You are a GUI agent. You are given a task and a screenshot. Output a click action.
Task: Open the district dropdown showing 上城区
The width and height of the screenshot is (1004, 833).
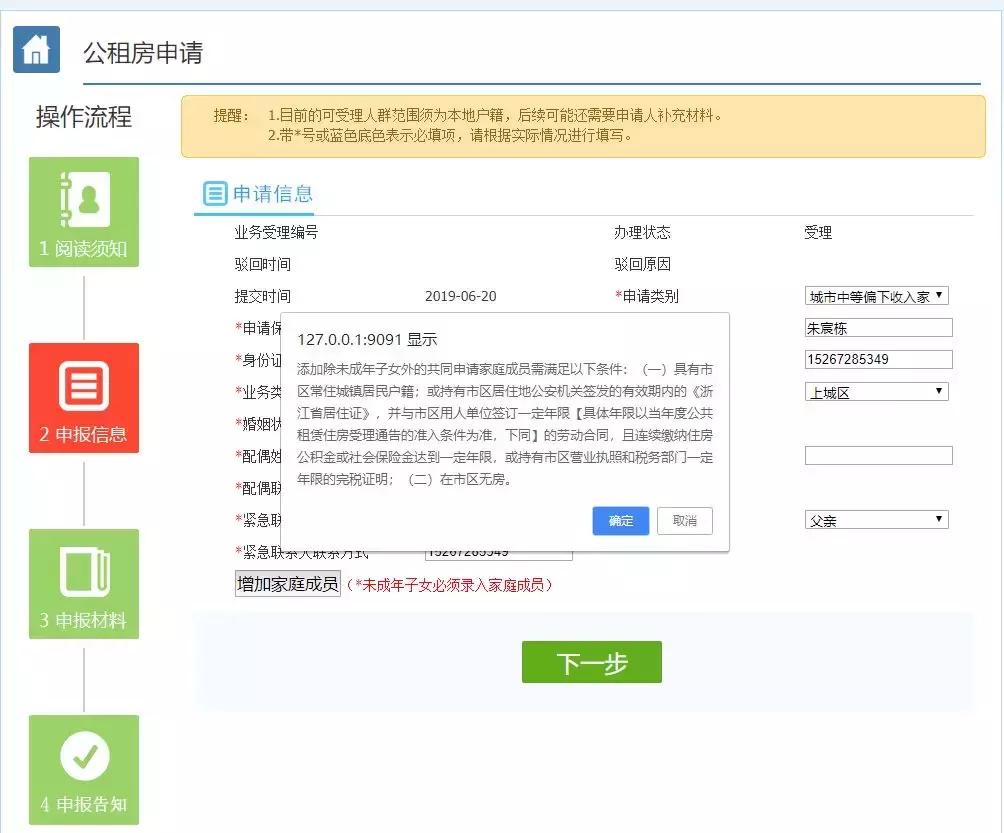click(877, 391)
